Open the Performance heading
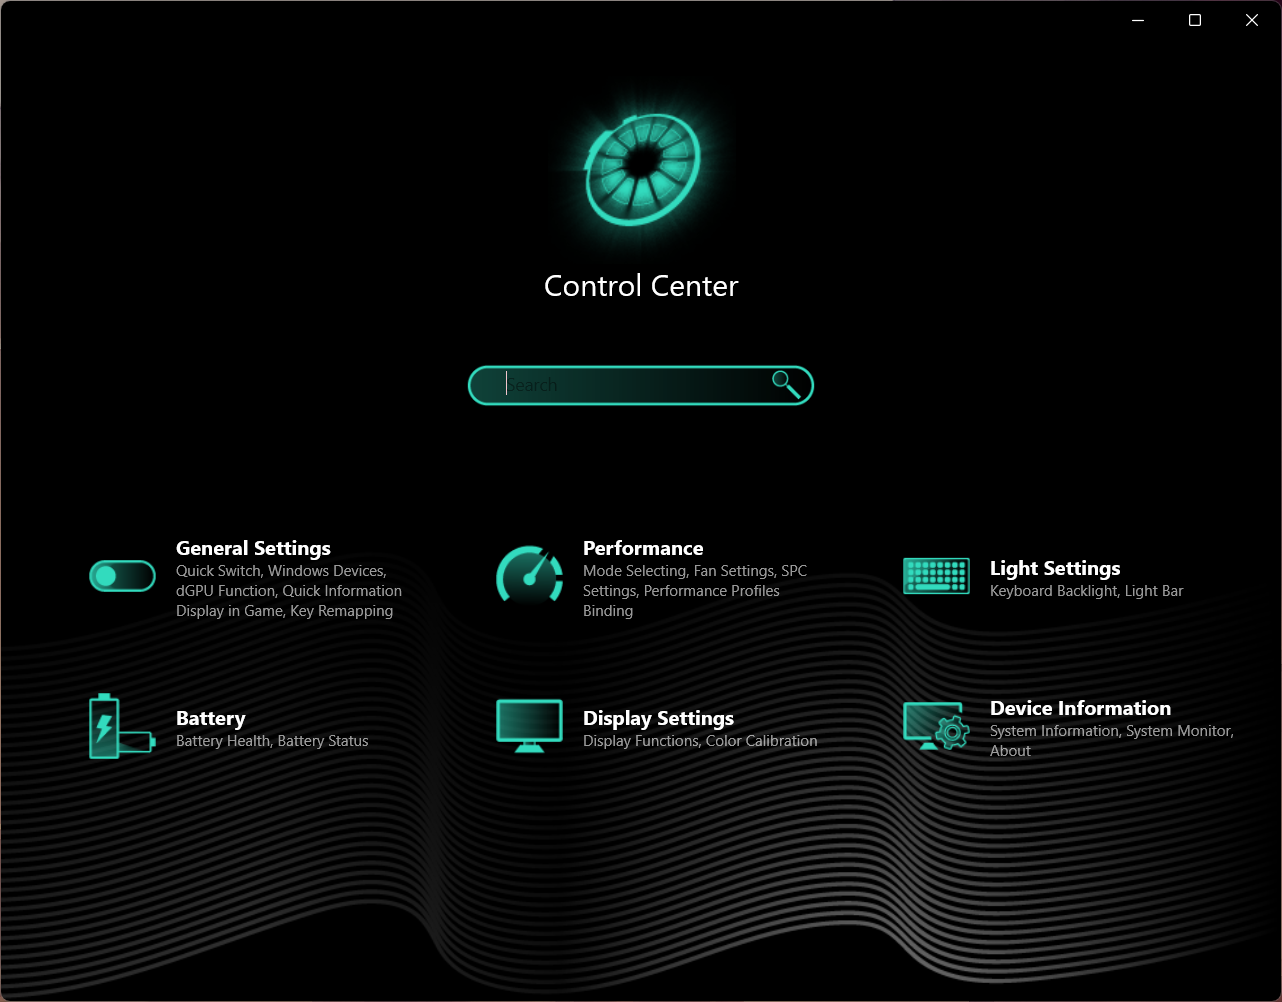 click(643, 548)
